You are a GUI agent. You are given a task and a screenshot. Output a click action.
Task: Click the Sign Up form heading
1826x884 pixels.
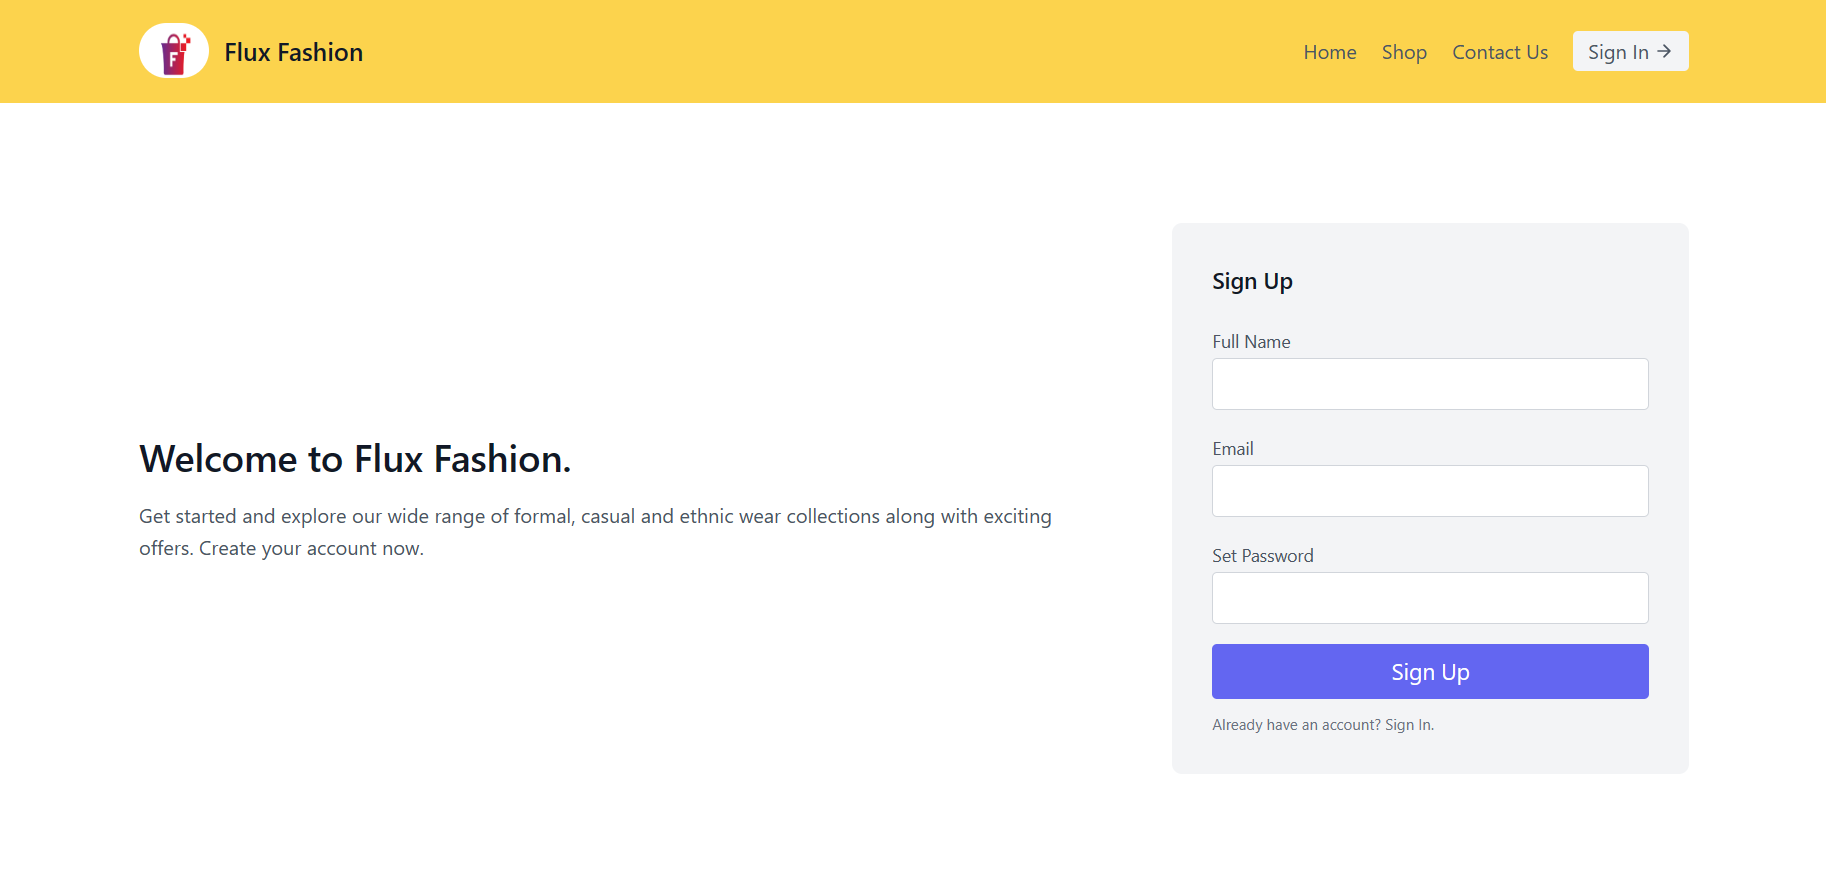coord(1252,281)
